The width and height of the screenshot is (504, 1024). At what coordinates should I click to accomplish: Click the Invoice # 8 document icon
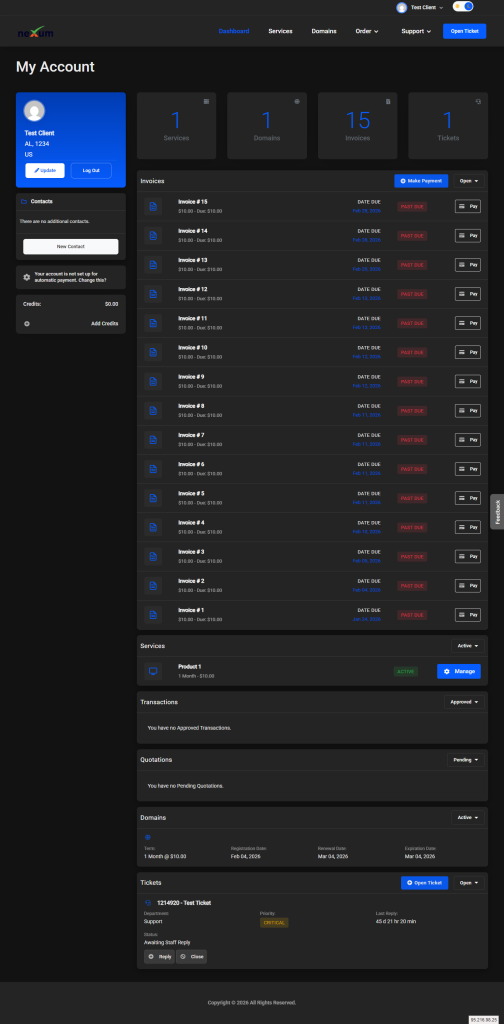click(x=153, y=411)
